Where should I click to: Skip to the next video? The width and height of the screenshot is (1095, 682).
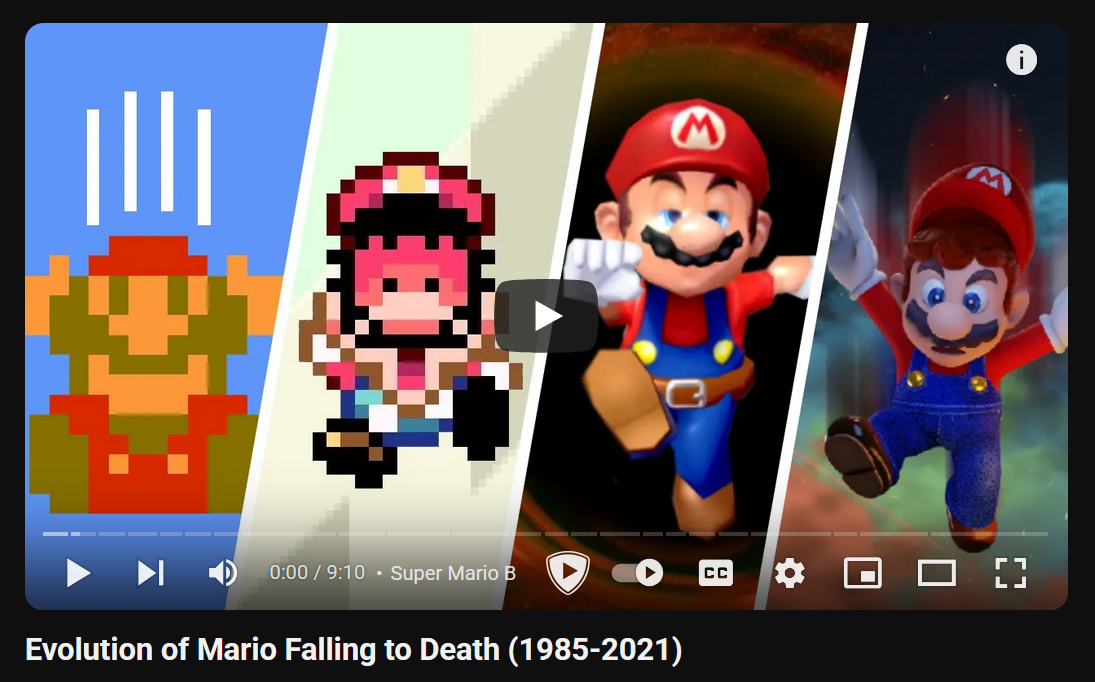pyautogui.click(x=150, y=573)
